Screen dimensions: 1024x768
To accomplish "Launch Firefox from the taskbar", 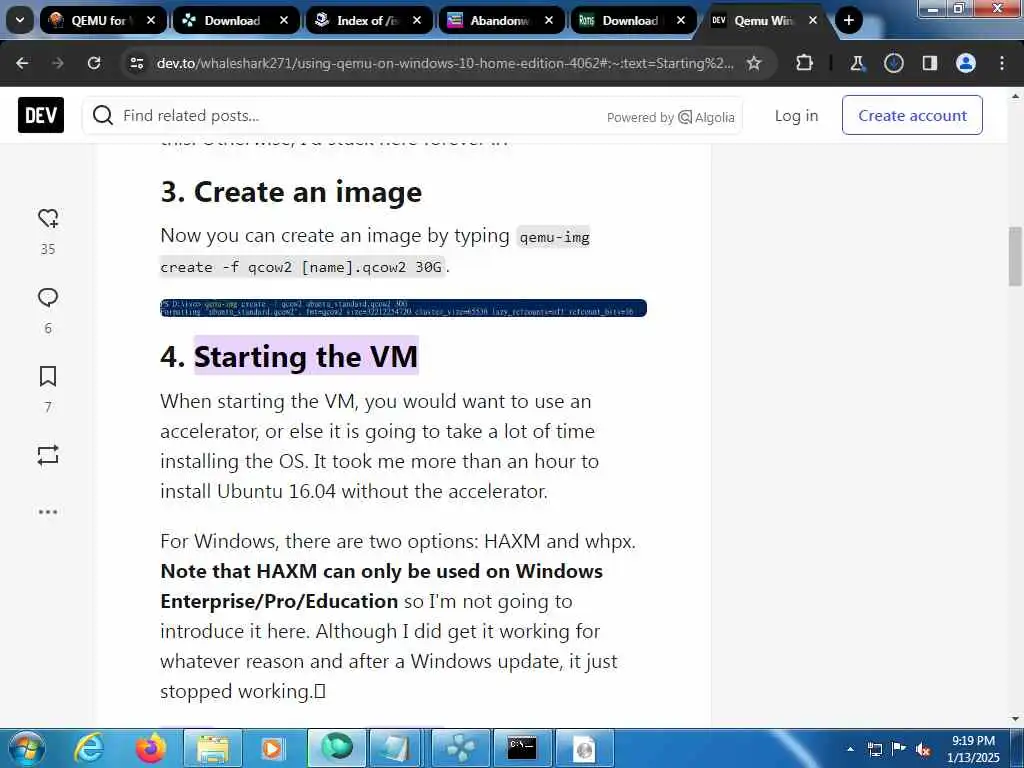I will pos(151,748).
